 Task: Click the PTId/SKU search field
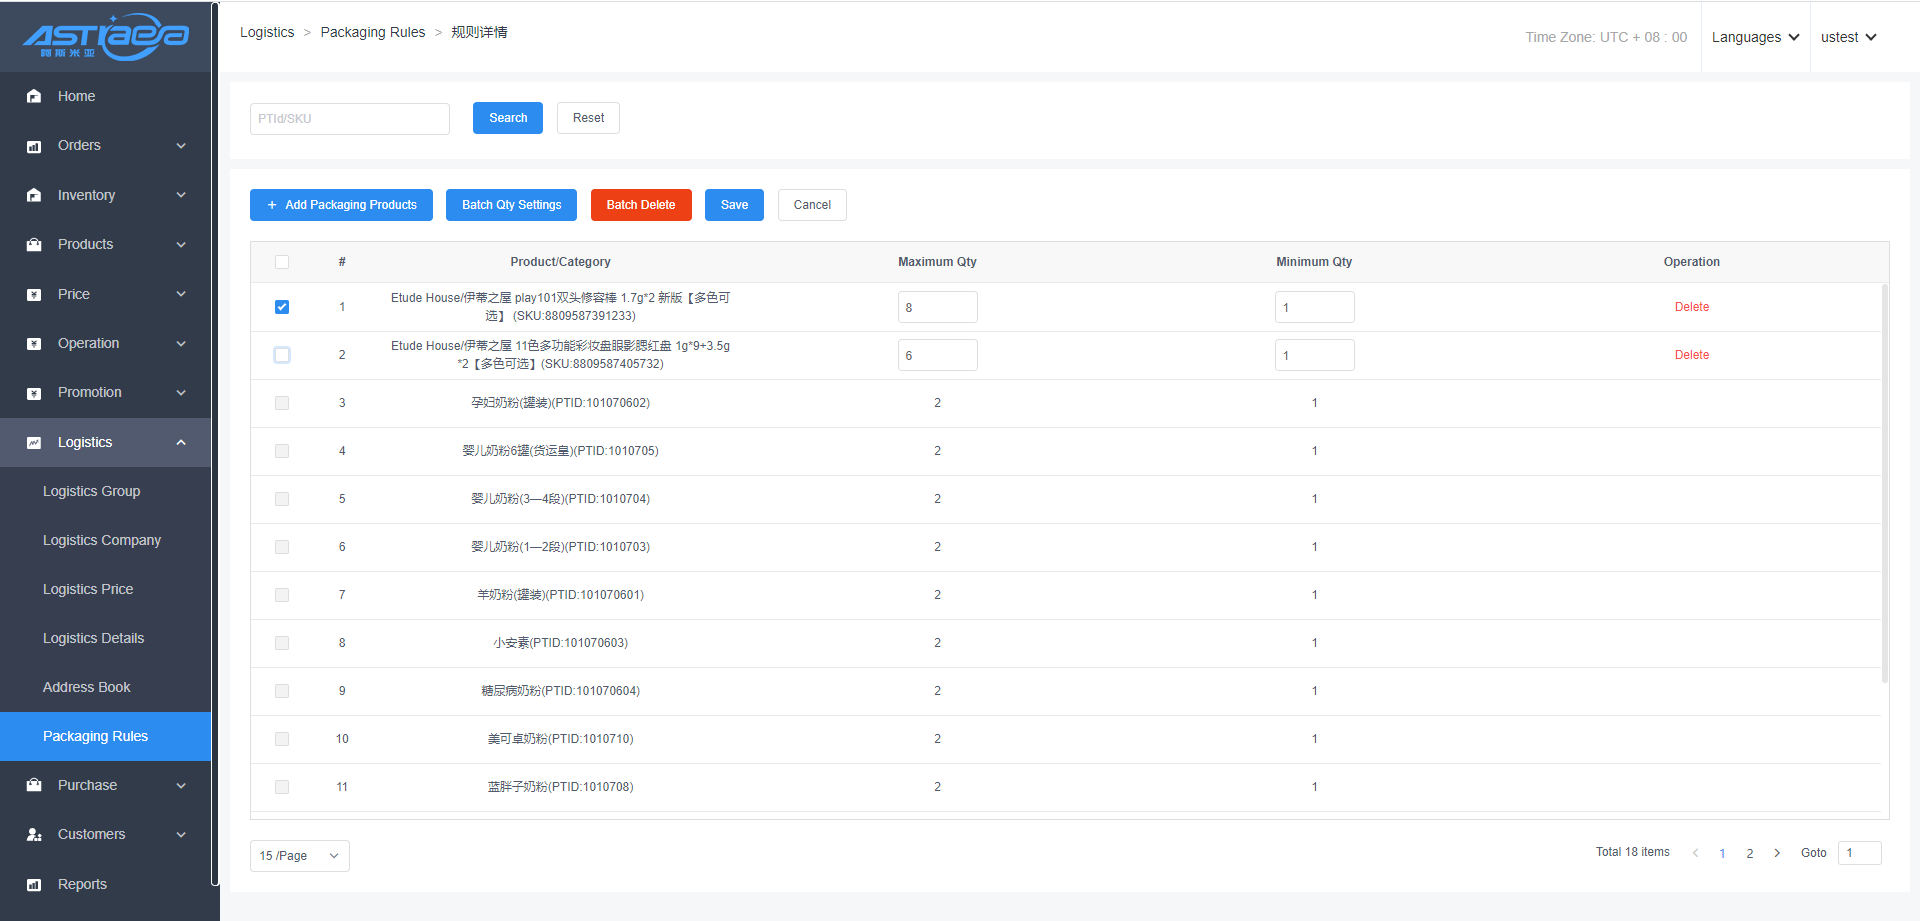coord(349,118)
